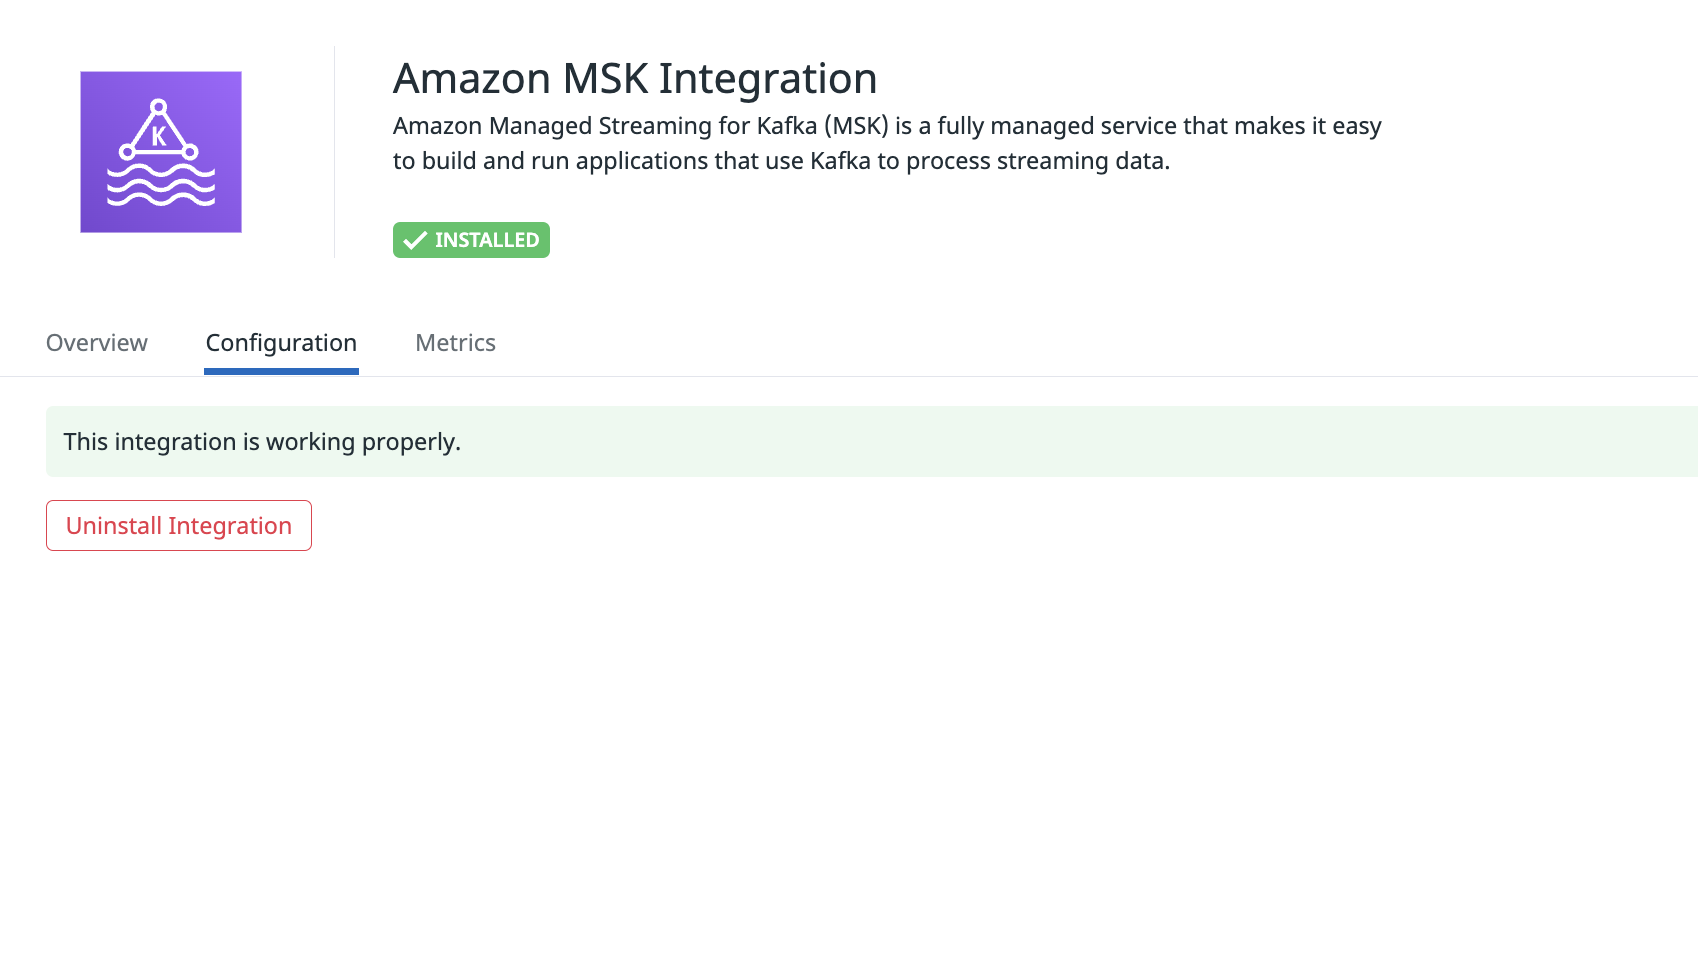Image resolution: width=1698 pixels, height=980 pixels.
Task: Click the letter K inside the MSK logo
Action: point(158,136)
